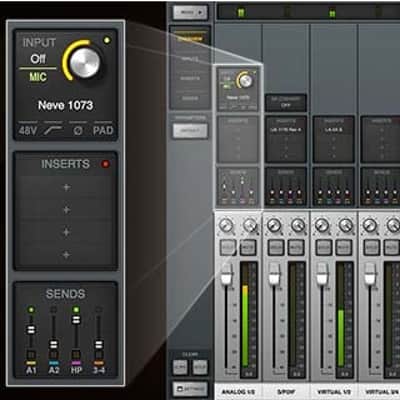Click the right pan knob on S/PDIF
400x400 pixels.
click(x=298, y=226)
